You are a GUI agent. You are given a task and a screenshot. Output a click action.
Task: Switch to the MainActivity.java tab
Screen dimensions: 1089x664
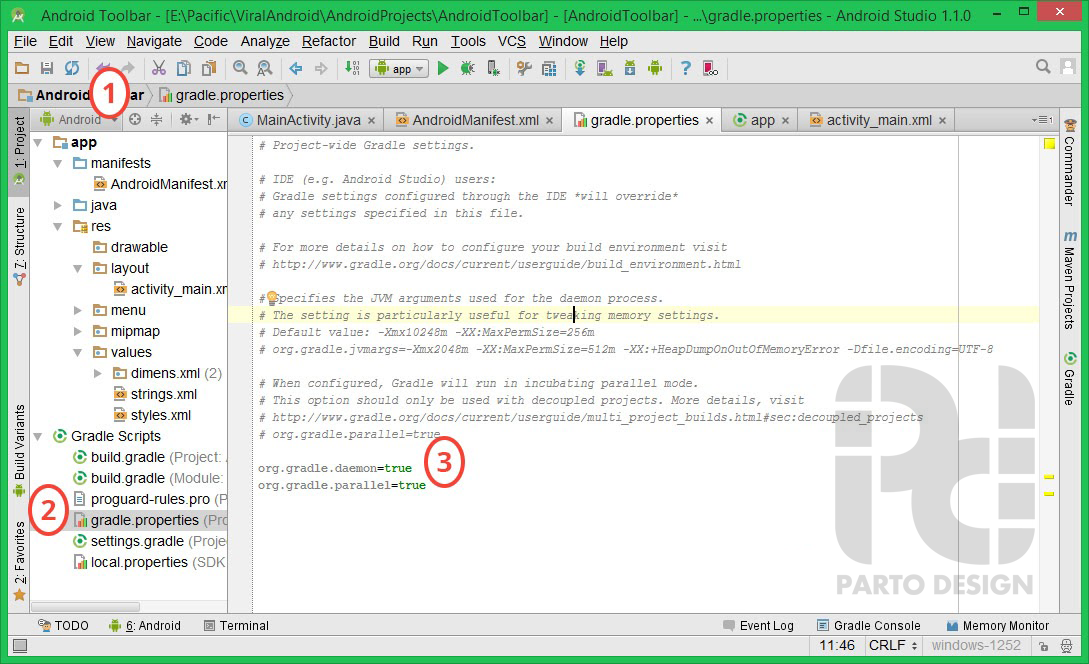(x=308, y=120)
